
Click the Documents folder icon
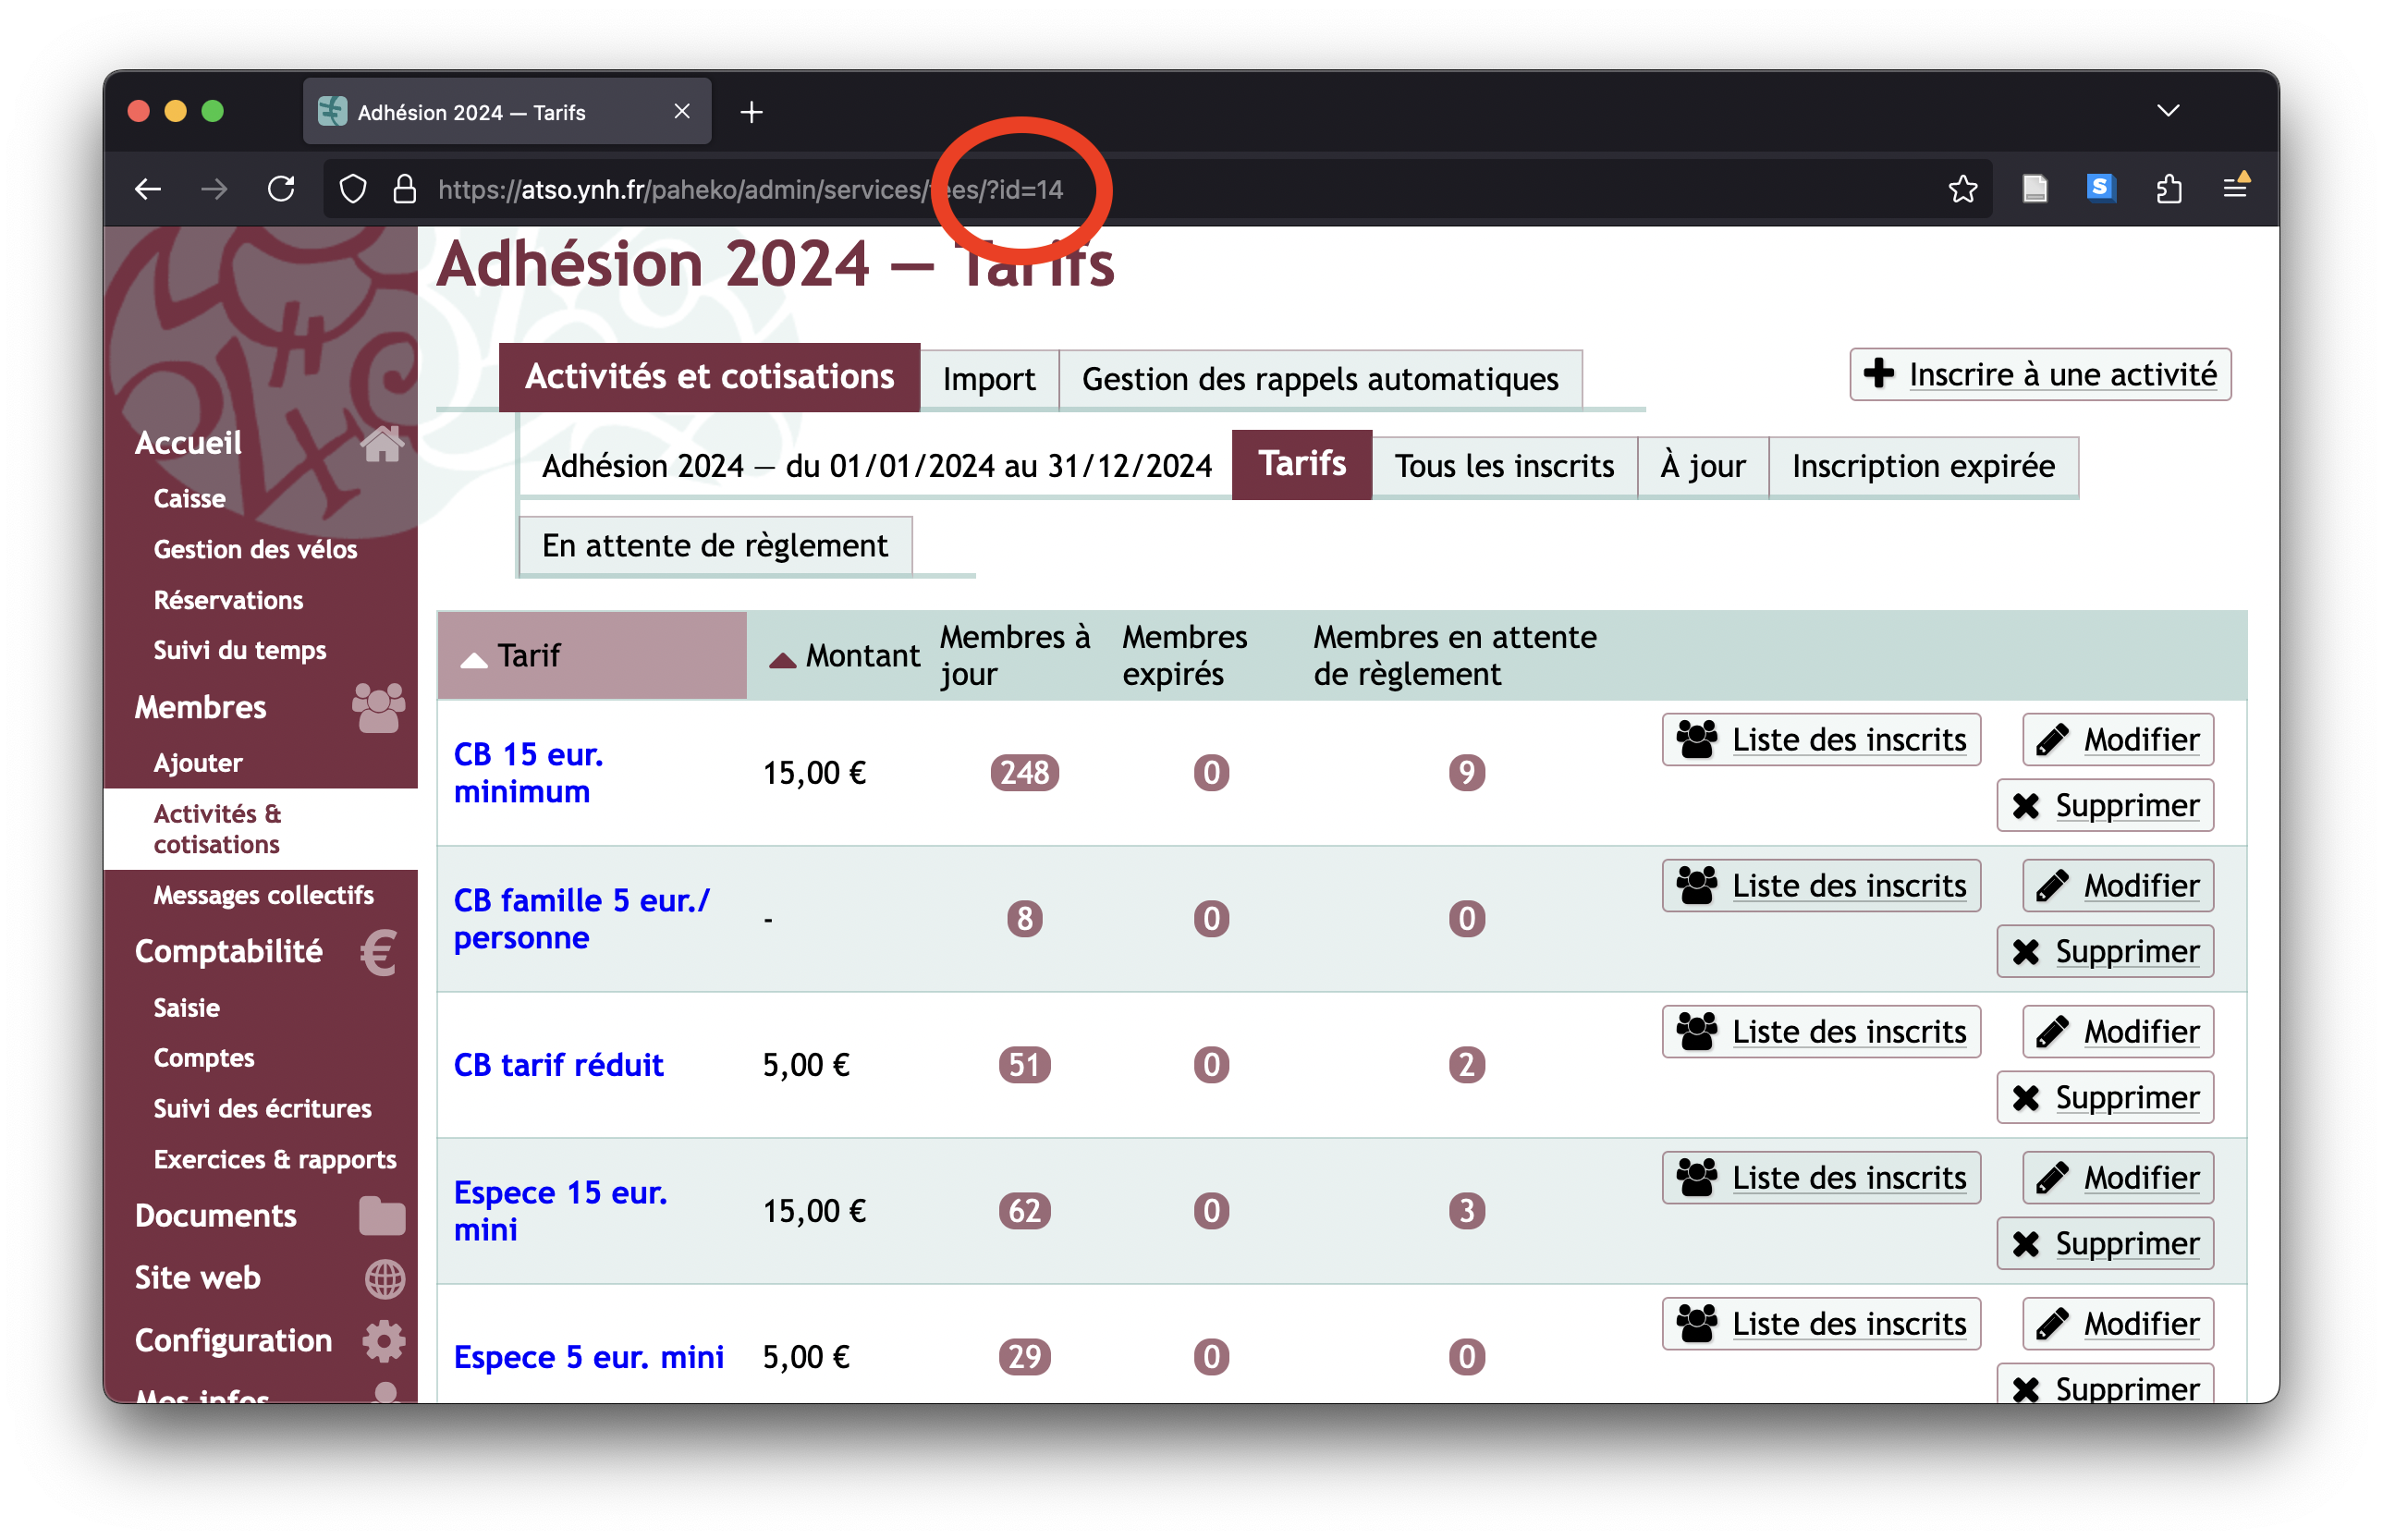[x=381, y=1215]
